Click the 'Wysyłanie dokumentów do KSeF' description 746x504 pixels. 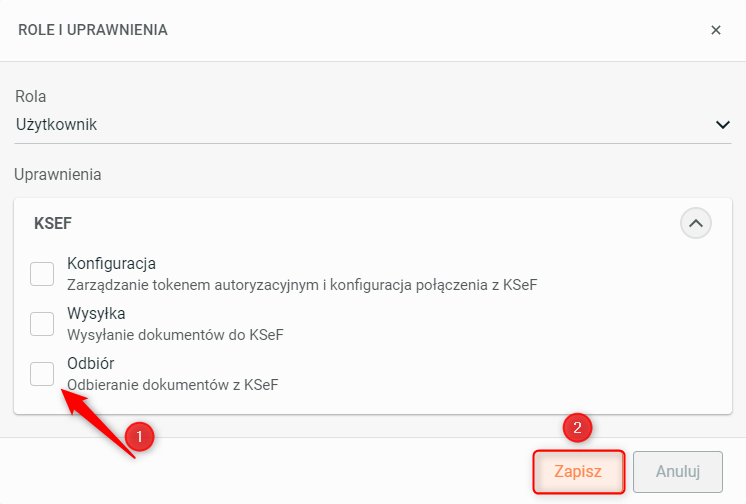[x=175, y=335]
